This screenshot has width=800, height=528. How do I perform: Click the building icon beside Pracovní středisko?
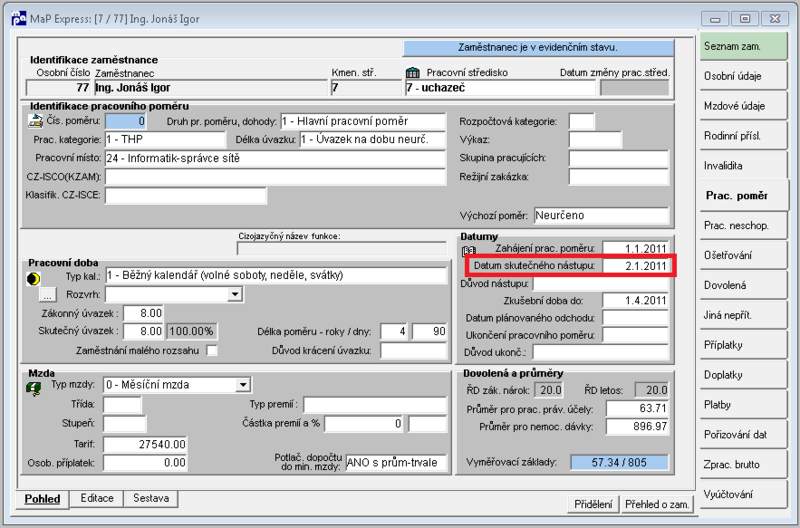pos(412,72)
